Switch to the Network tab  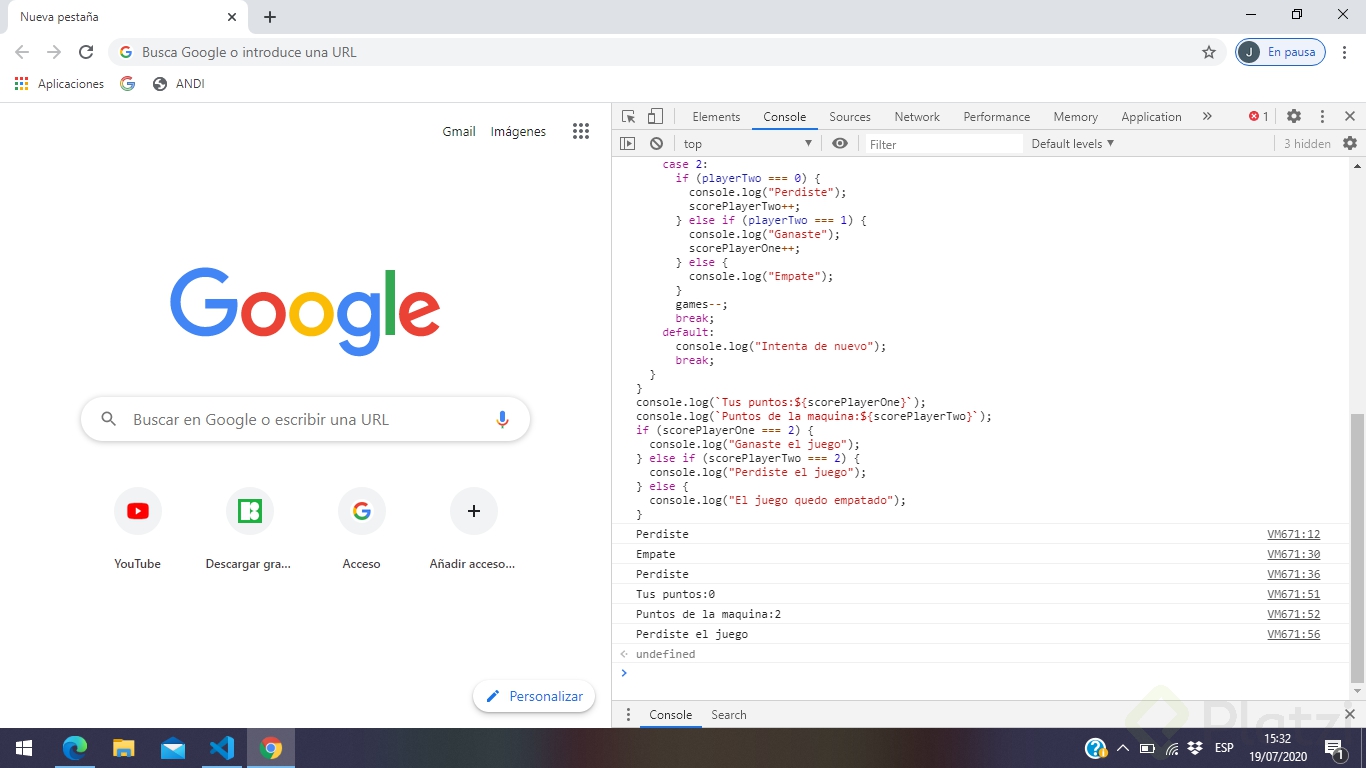917,117
